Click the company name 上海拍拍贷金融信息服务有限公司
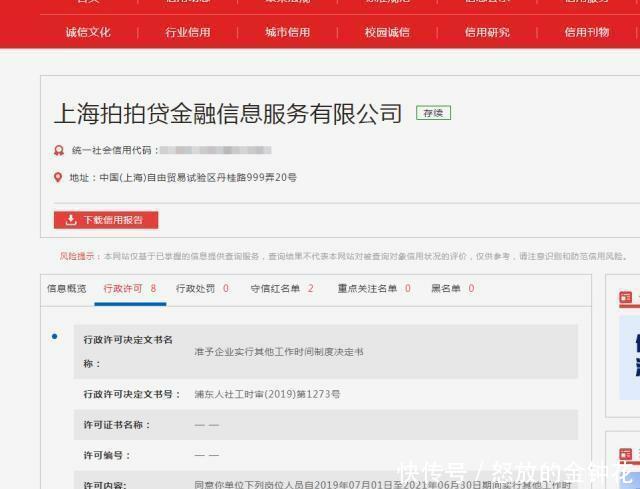Viewport: 640px width, 489px height. (228, 113)
